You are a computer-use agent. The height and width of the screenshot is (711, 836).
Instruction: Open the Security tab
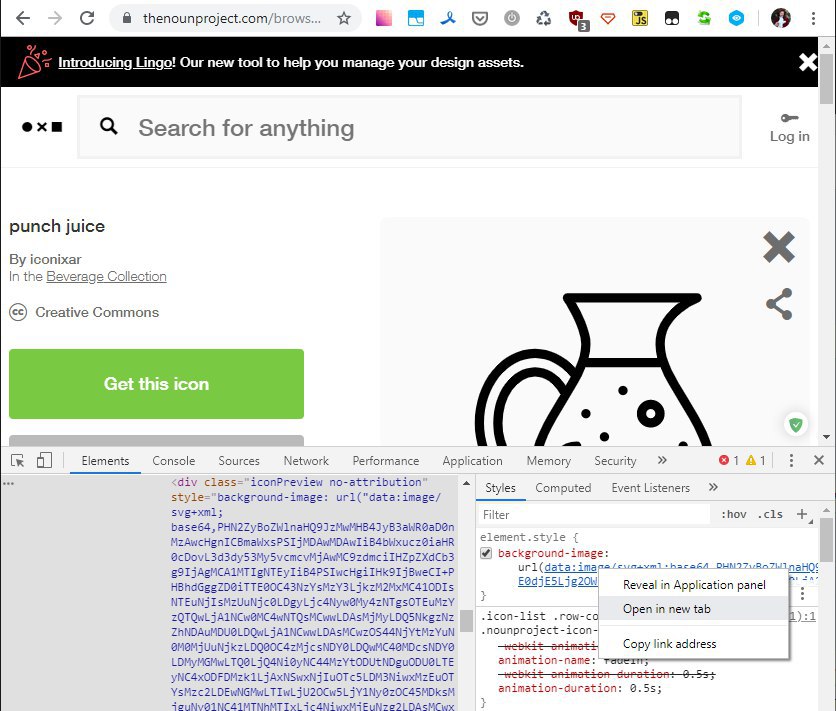(615, 460)
